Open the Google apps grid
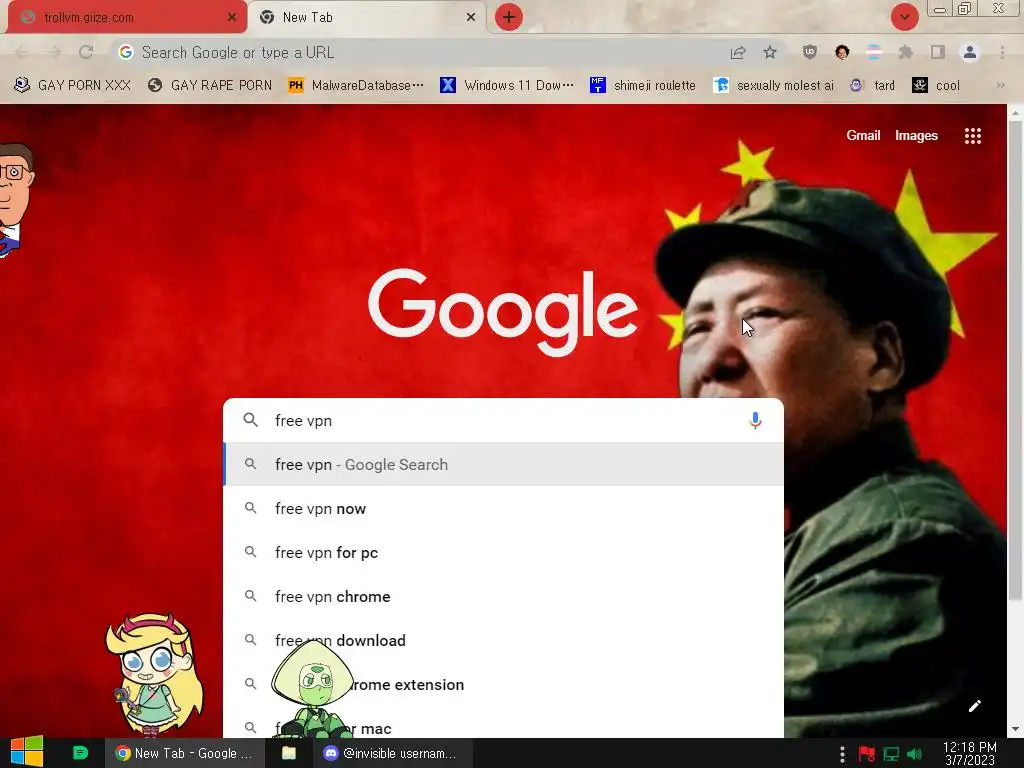Screen dimensions: 1024x768 [x=973, y=136]
